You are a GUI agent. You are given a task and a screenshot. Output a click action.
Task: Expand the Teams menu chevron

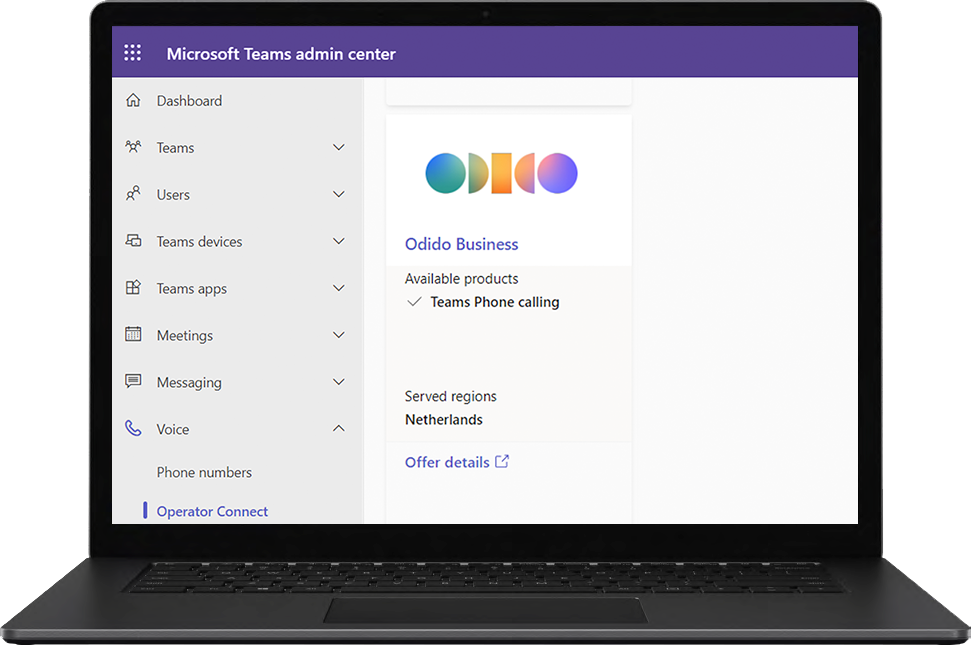tap(339, 147)
